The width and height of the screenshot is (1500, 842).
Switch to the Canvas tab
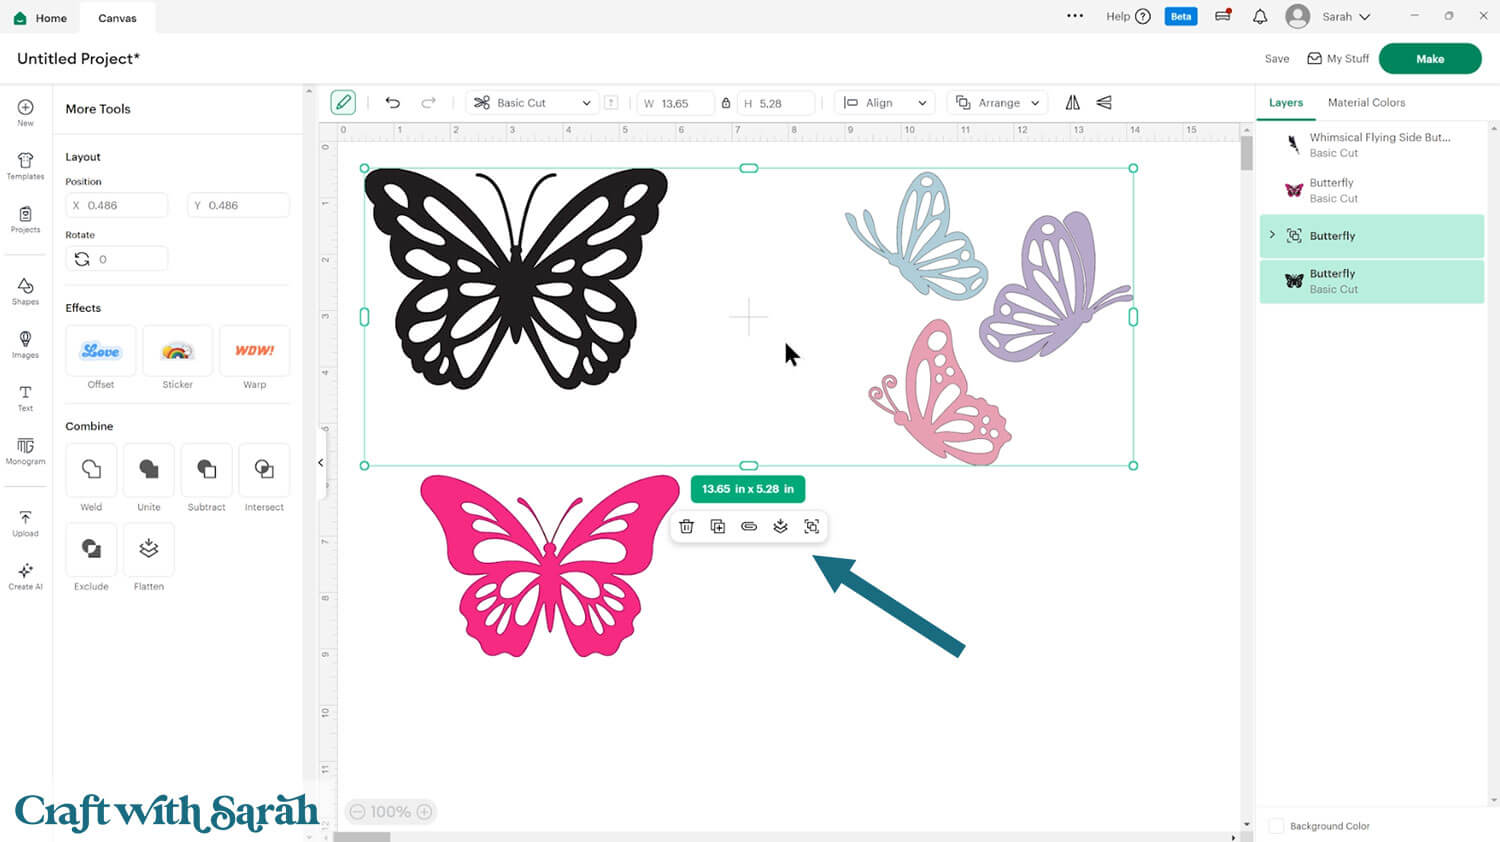pos(117,18)
